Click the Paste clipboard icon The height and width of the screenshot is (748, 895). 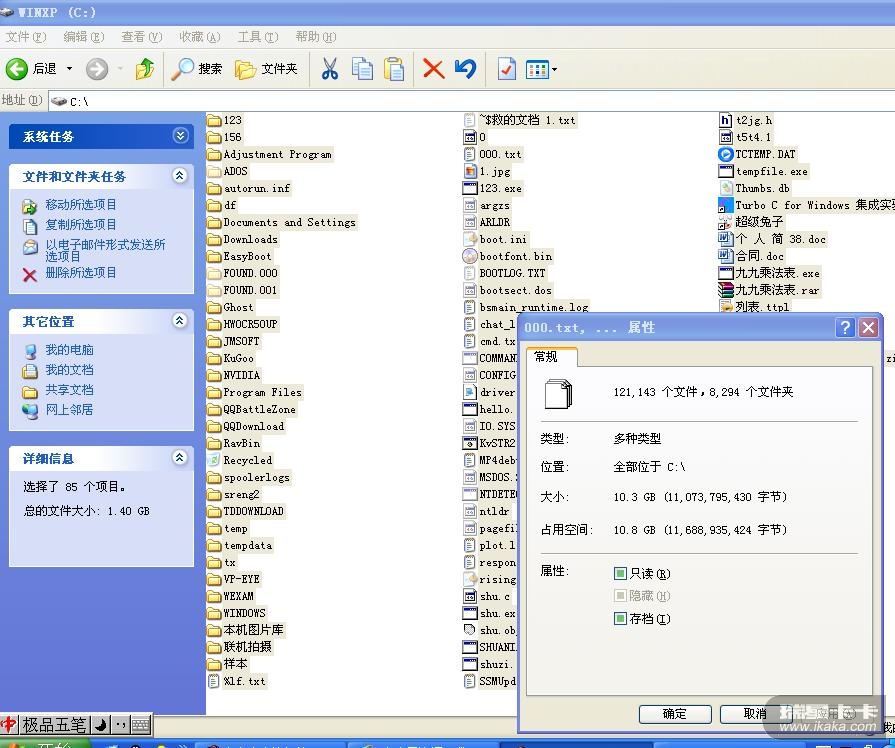pos(395,69)
